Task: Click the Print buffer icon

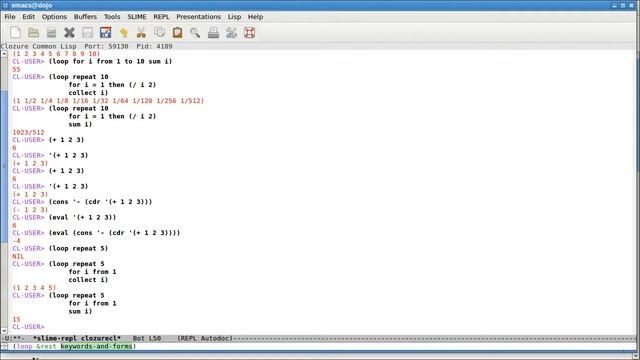Action: click(213, 33)
